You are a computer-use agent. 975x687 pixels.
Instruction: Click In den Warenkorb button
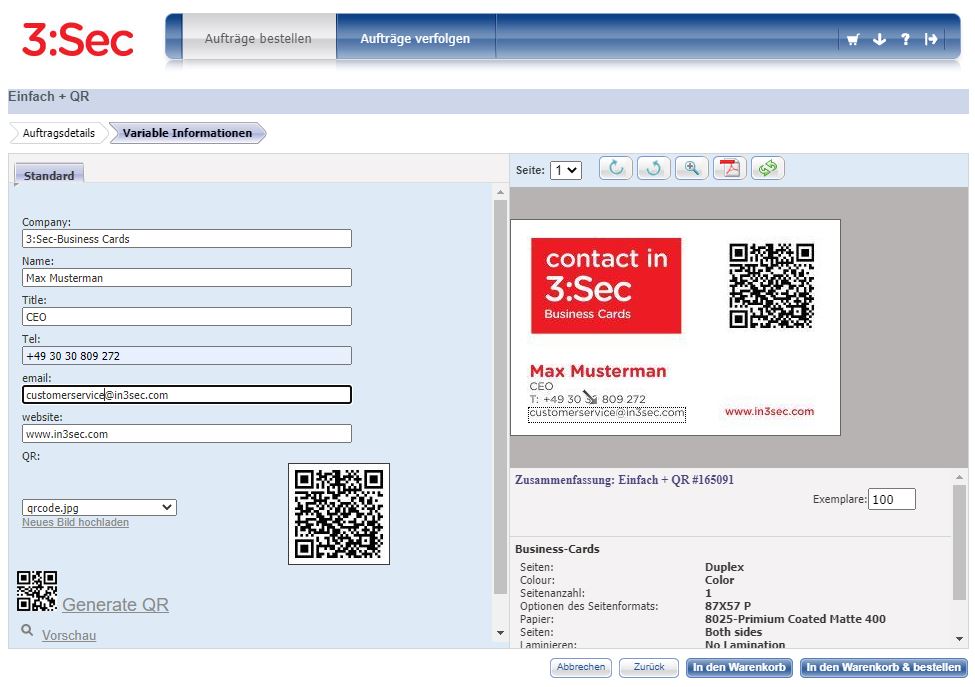click(x=739, y=667)
